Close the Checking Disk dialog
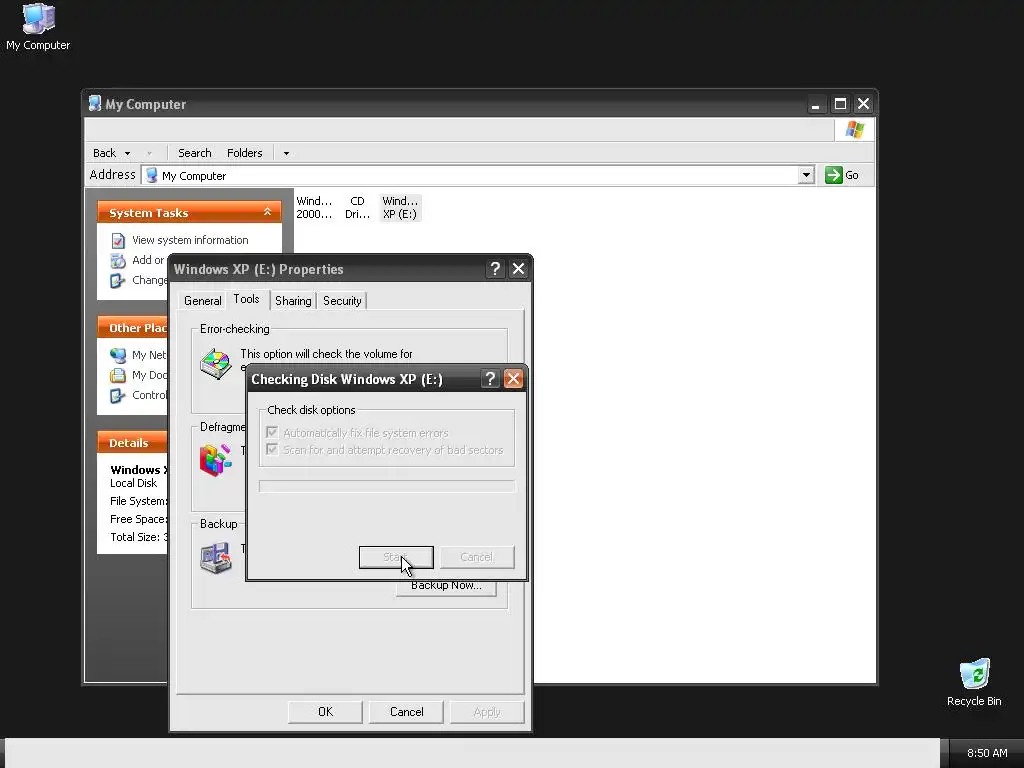 [x=513, y=379]
